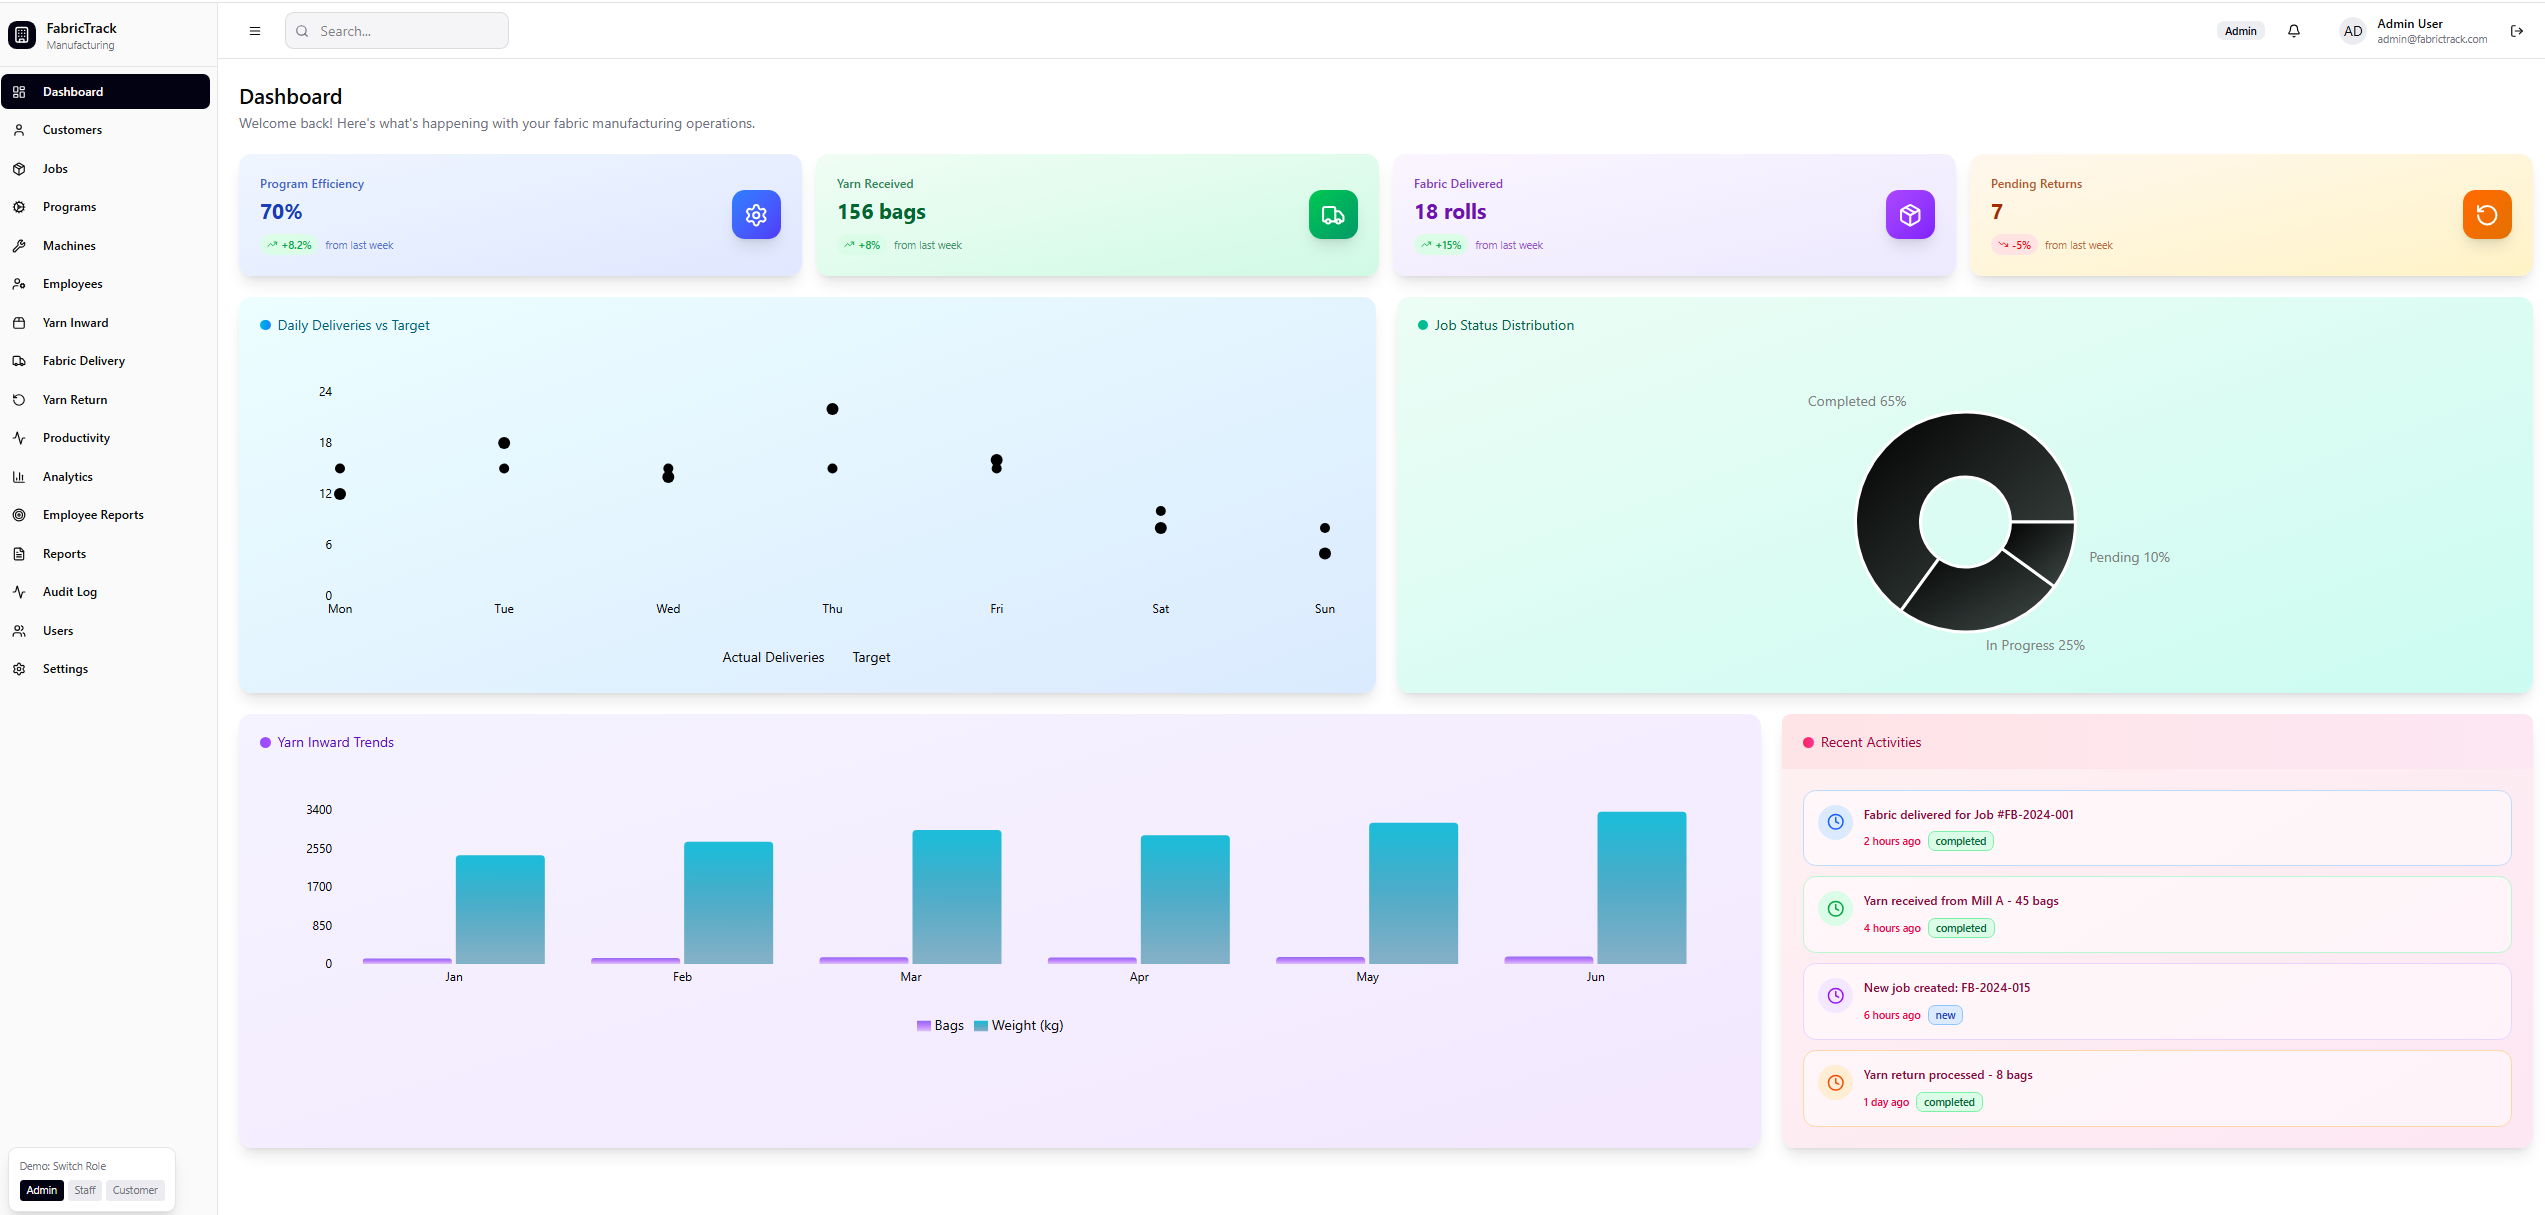Viewport: 2545px width, 1215px height.
Task: Switch to the Customer demo role
Action: 134,1190
